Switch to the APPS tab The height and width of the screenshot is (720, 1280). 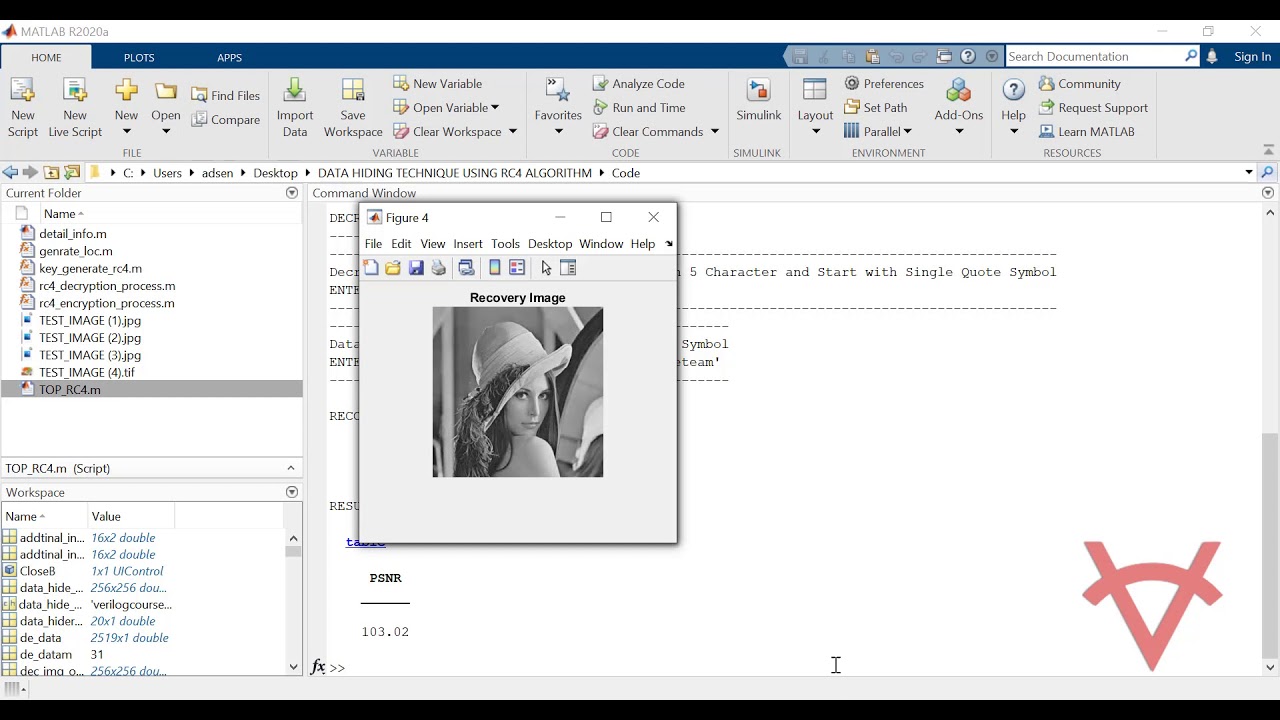pos(230,57)
